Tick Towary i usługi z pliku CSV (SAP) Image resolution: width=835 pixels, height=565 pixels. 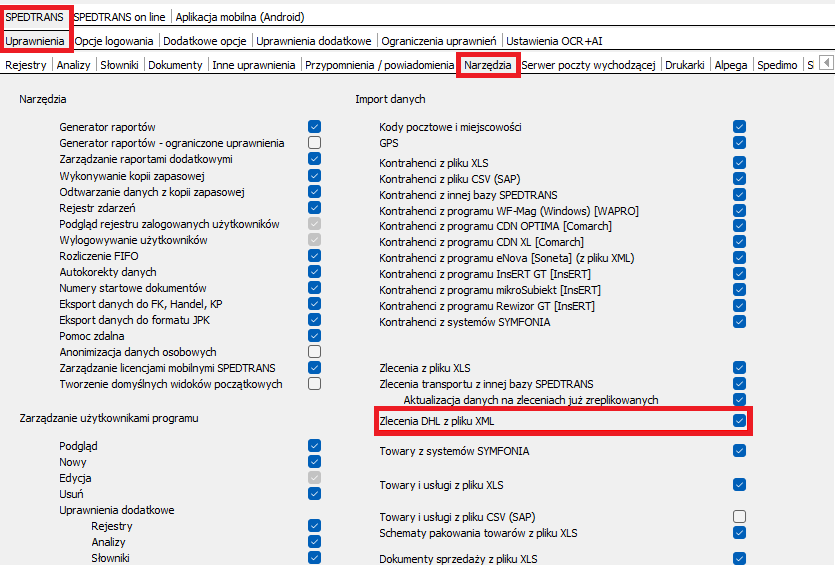pos(739,516)
